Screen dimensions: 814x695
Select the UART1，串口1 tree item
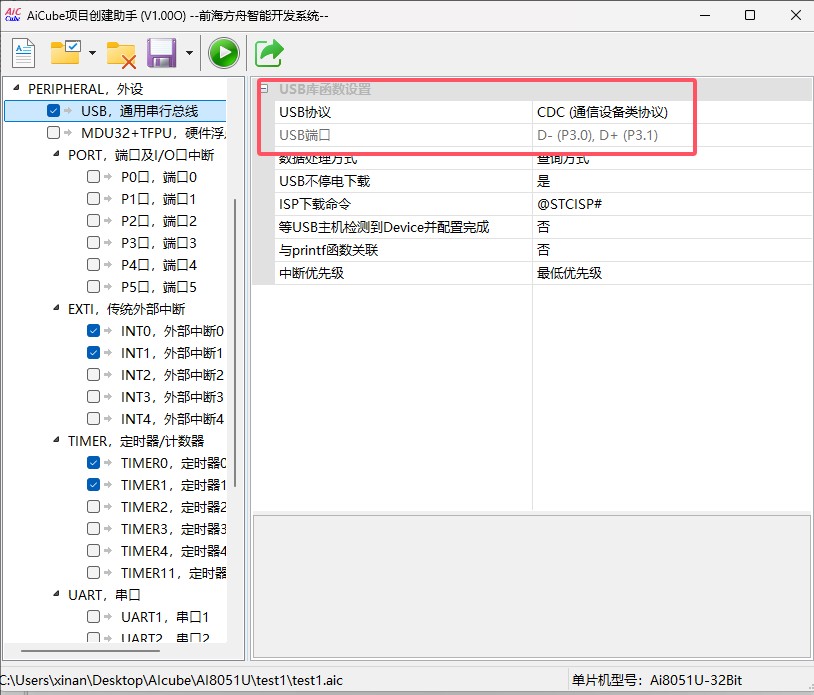click(x=165, y=617)
